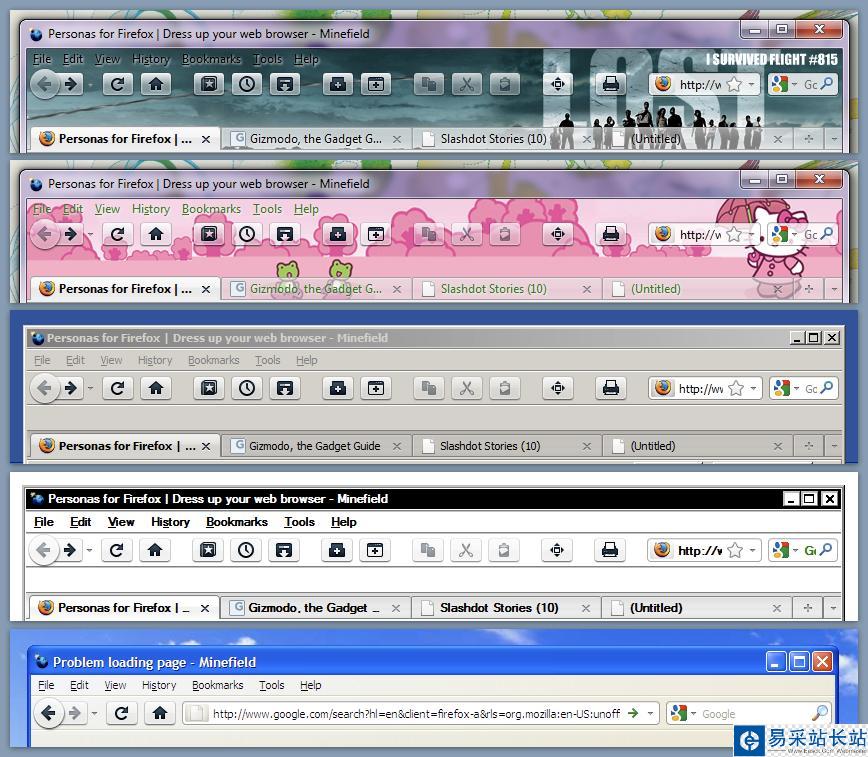
Task: Click Print icon in the LOST-themed window
Action: pos(611,85)
